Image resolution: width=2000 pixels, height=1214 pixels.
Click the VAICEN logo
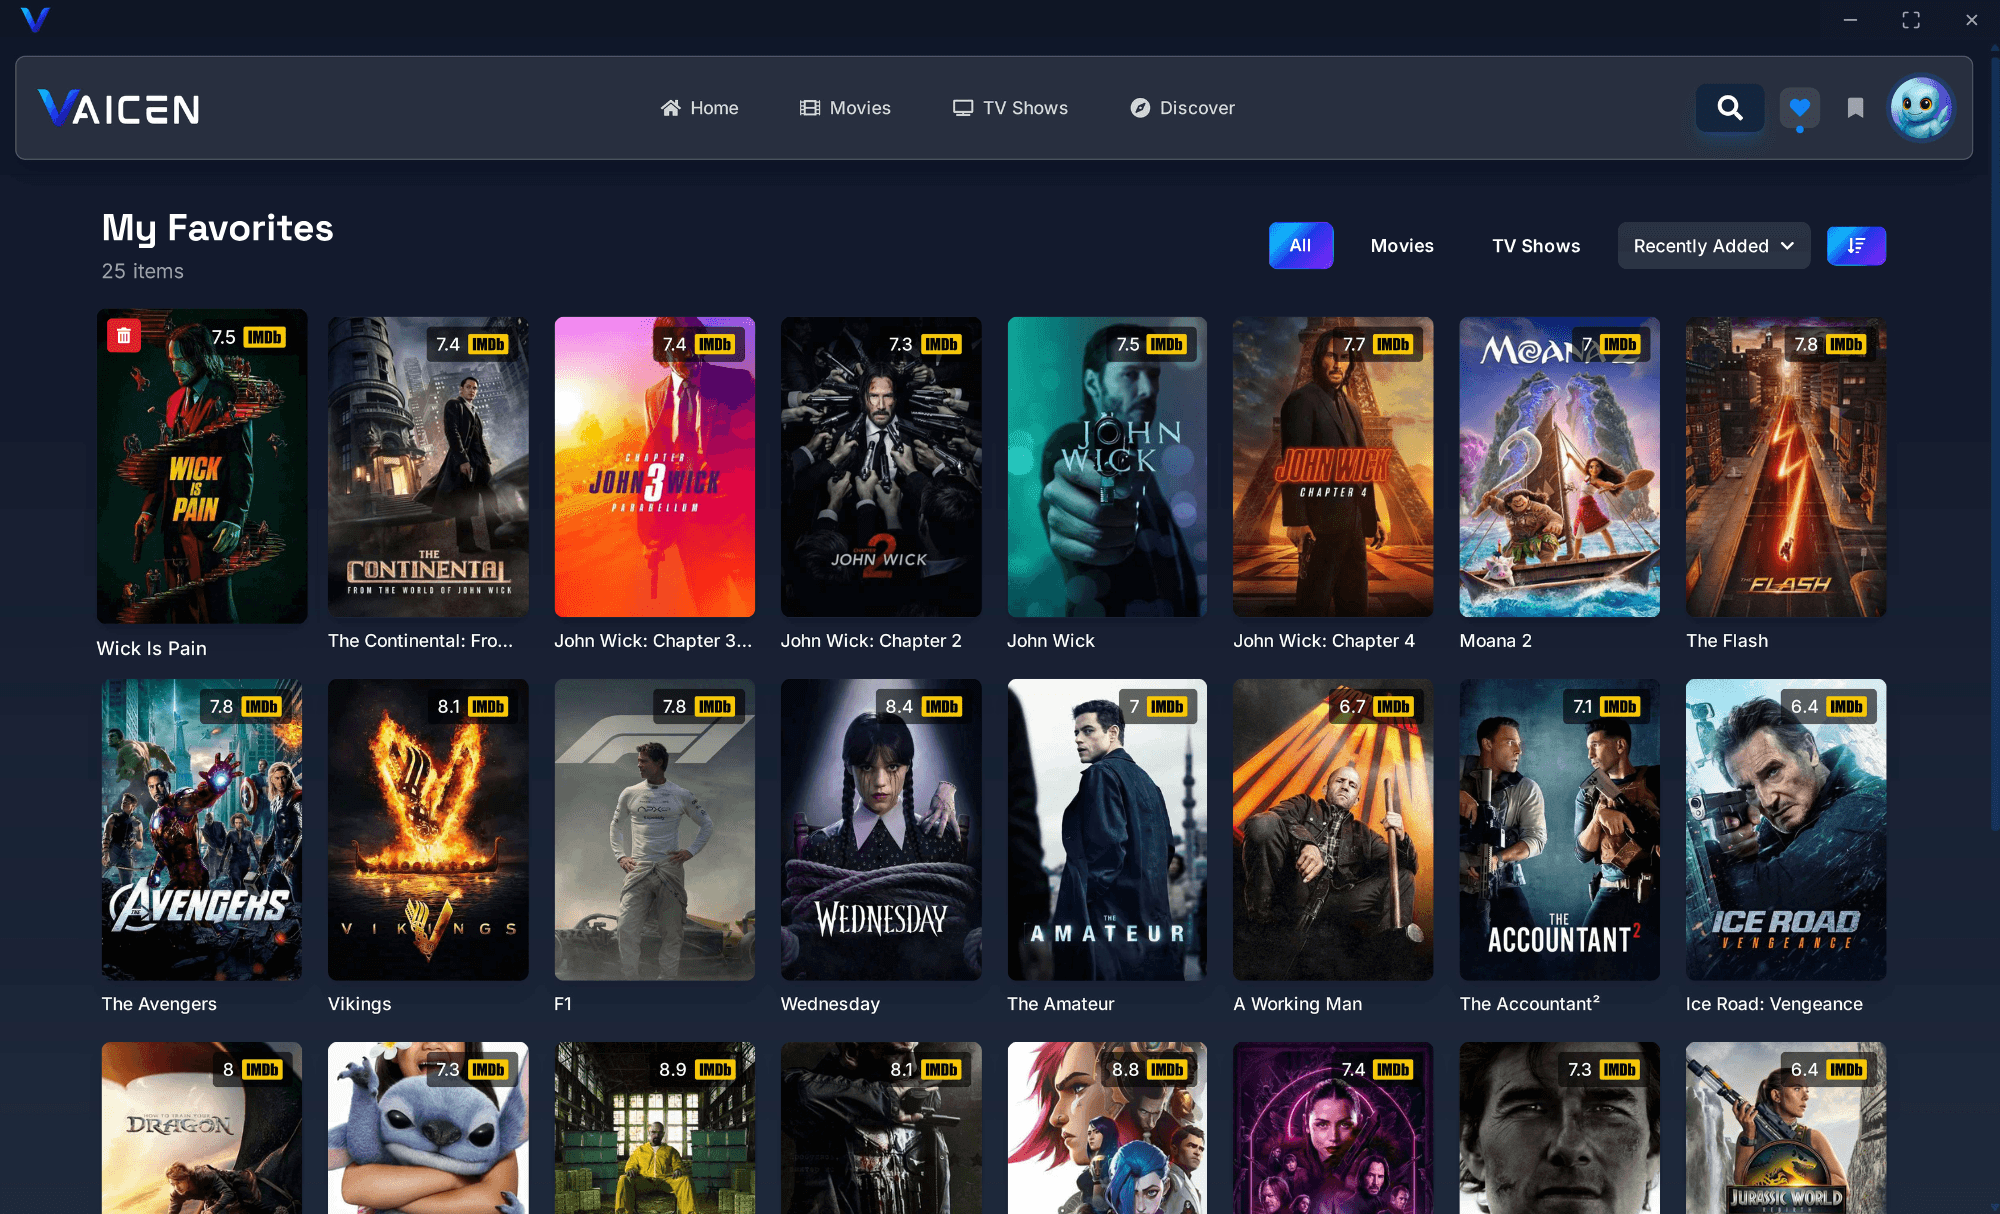[117, 108]
